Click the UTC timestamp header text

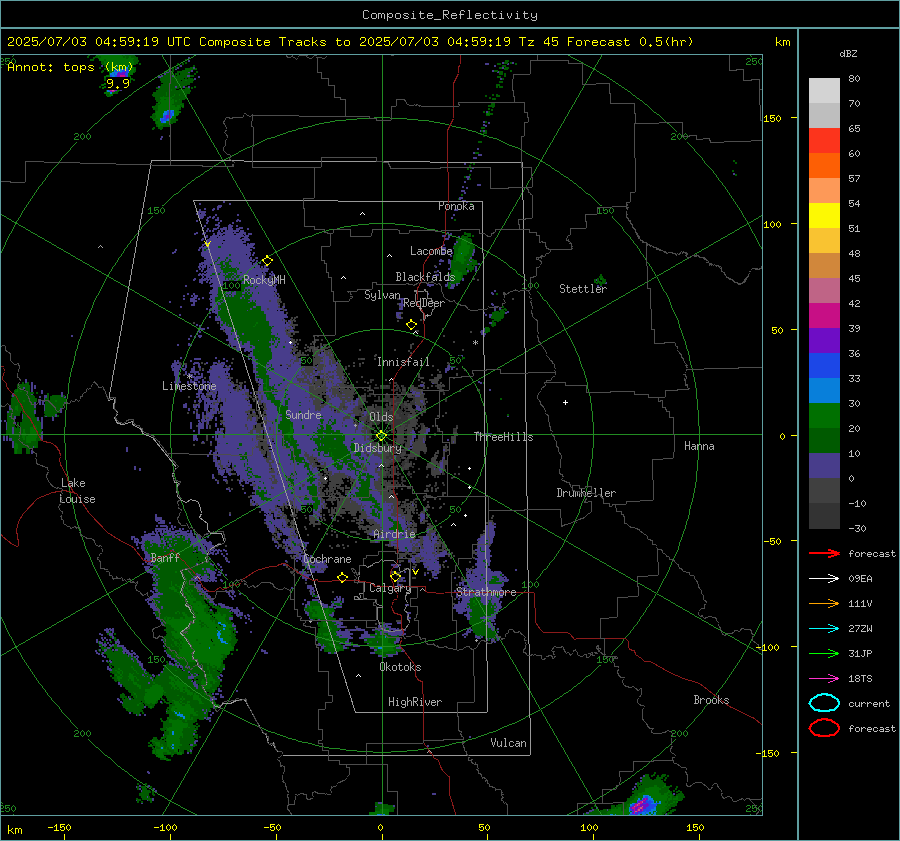(x=350, y=42)
